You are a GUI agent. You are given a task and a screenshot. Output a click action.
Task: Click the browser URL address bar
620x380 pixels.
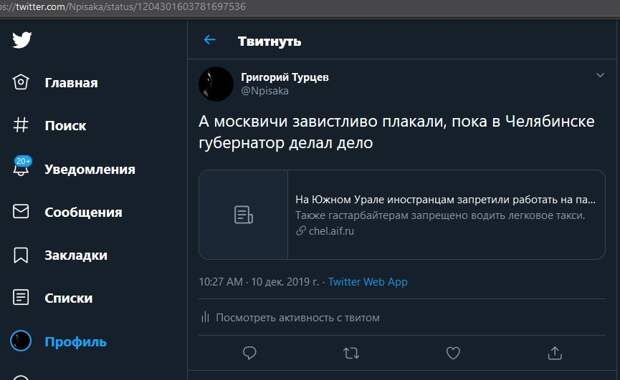click(x=310, y=7)
